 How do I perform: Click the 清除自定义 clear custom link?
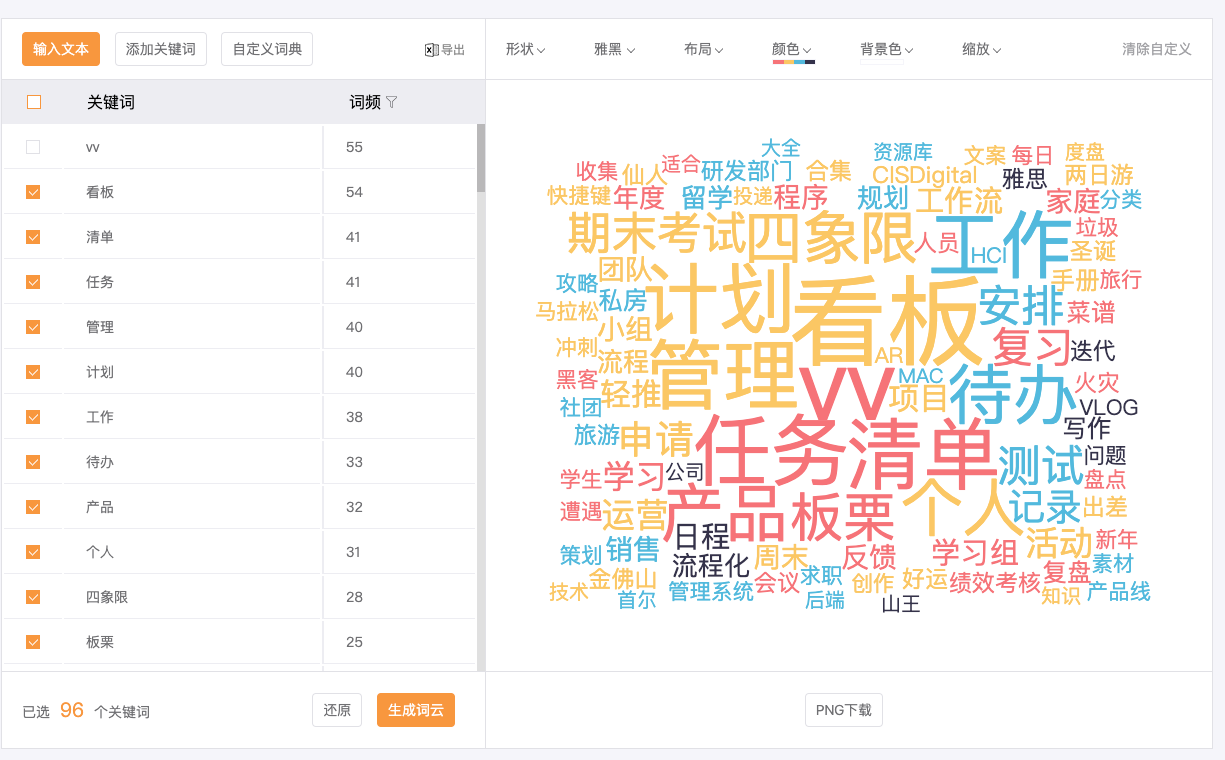(x=1156, y=47)
